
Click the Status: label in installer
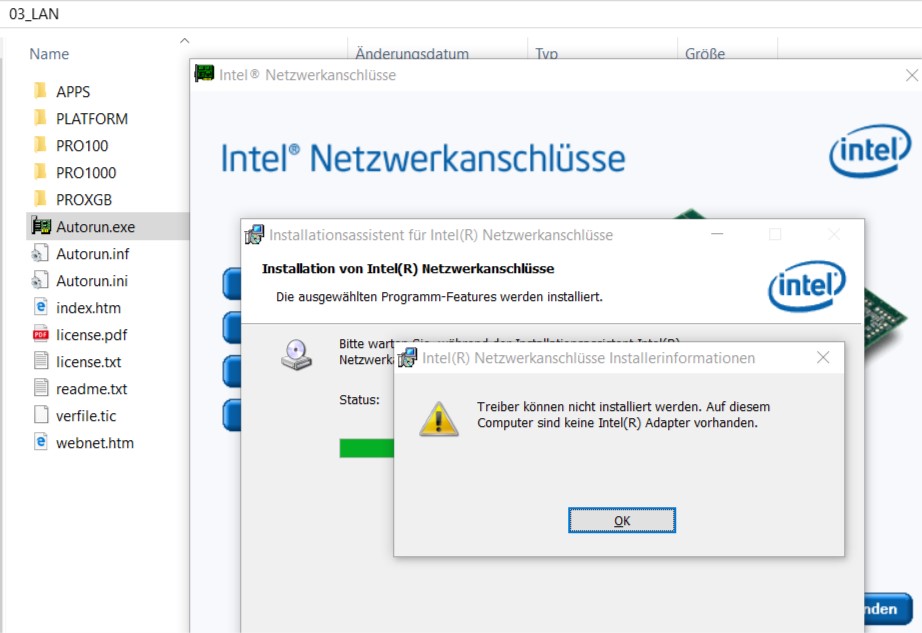pyautogui.click(x=359, y=400)
